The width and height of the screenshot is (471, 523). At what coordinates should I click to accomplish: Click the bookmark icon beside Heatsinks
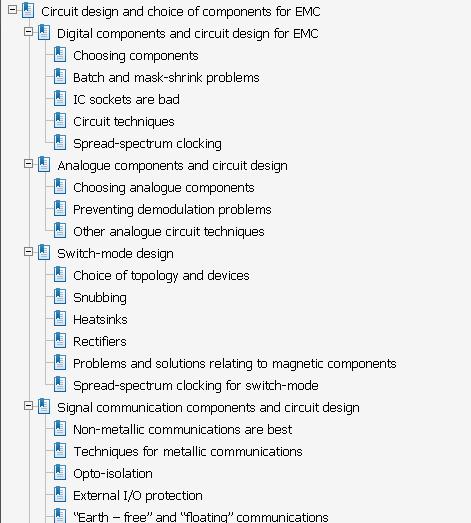(60, 319)
